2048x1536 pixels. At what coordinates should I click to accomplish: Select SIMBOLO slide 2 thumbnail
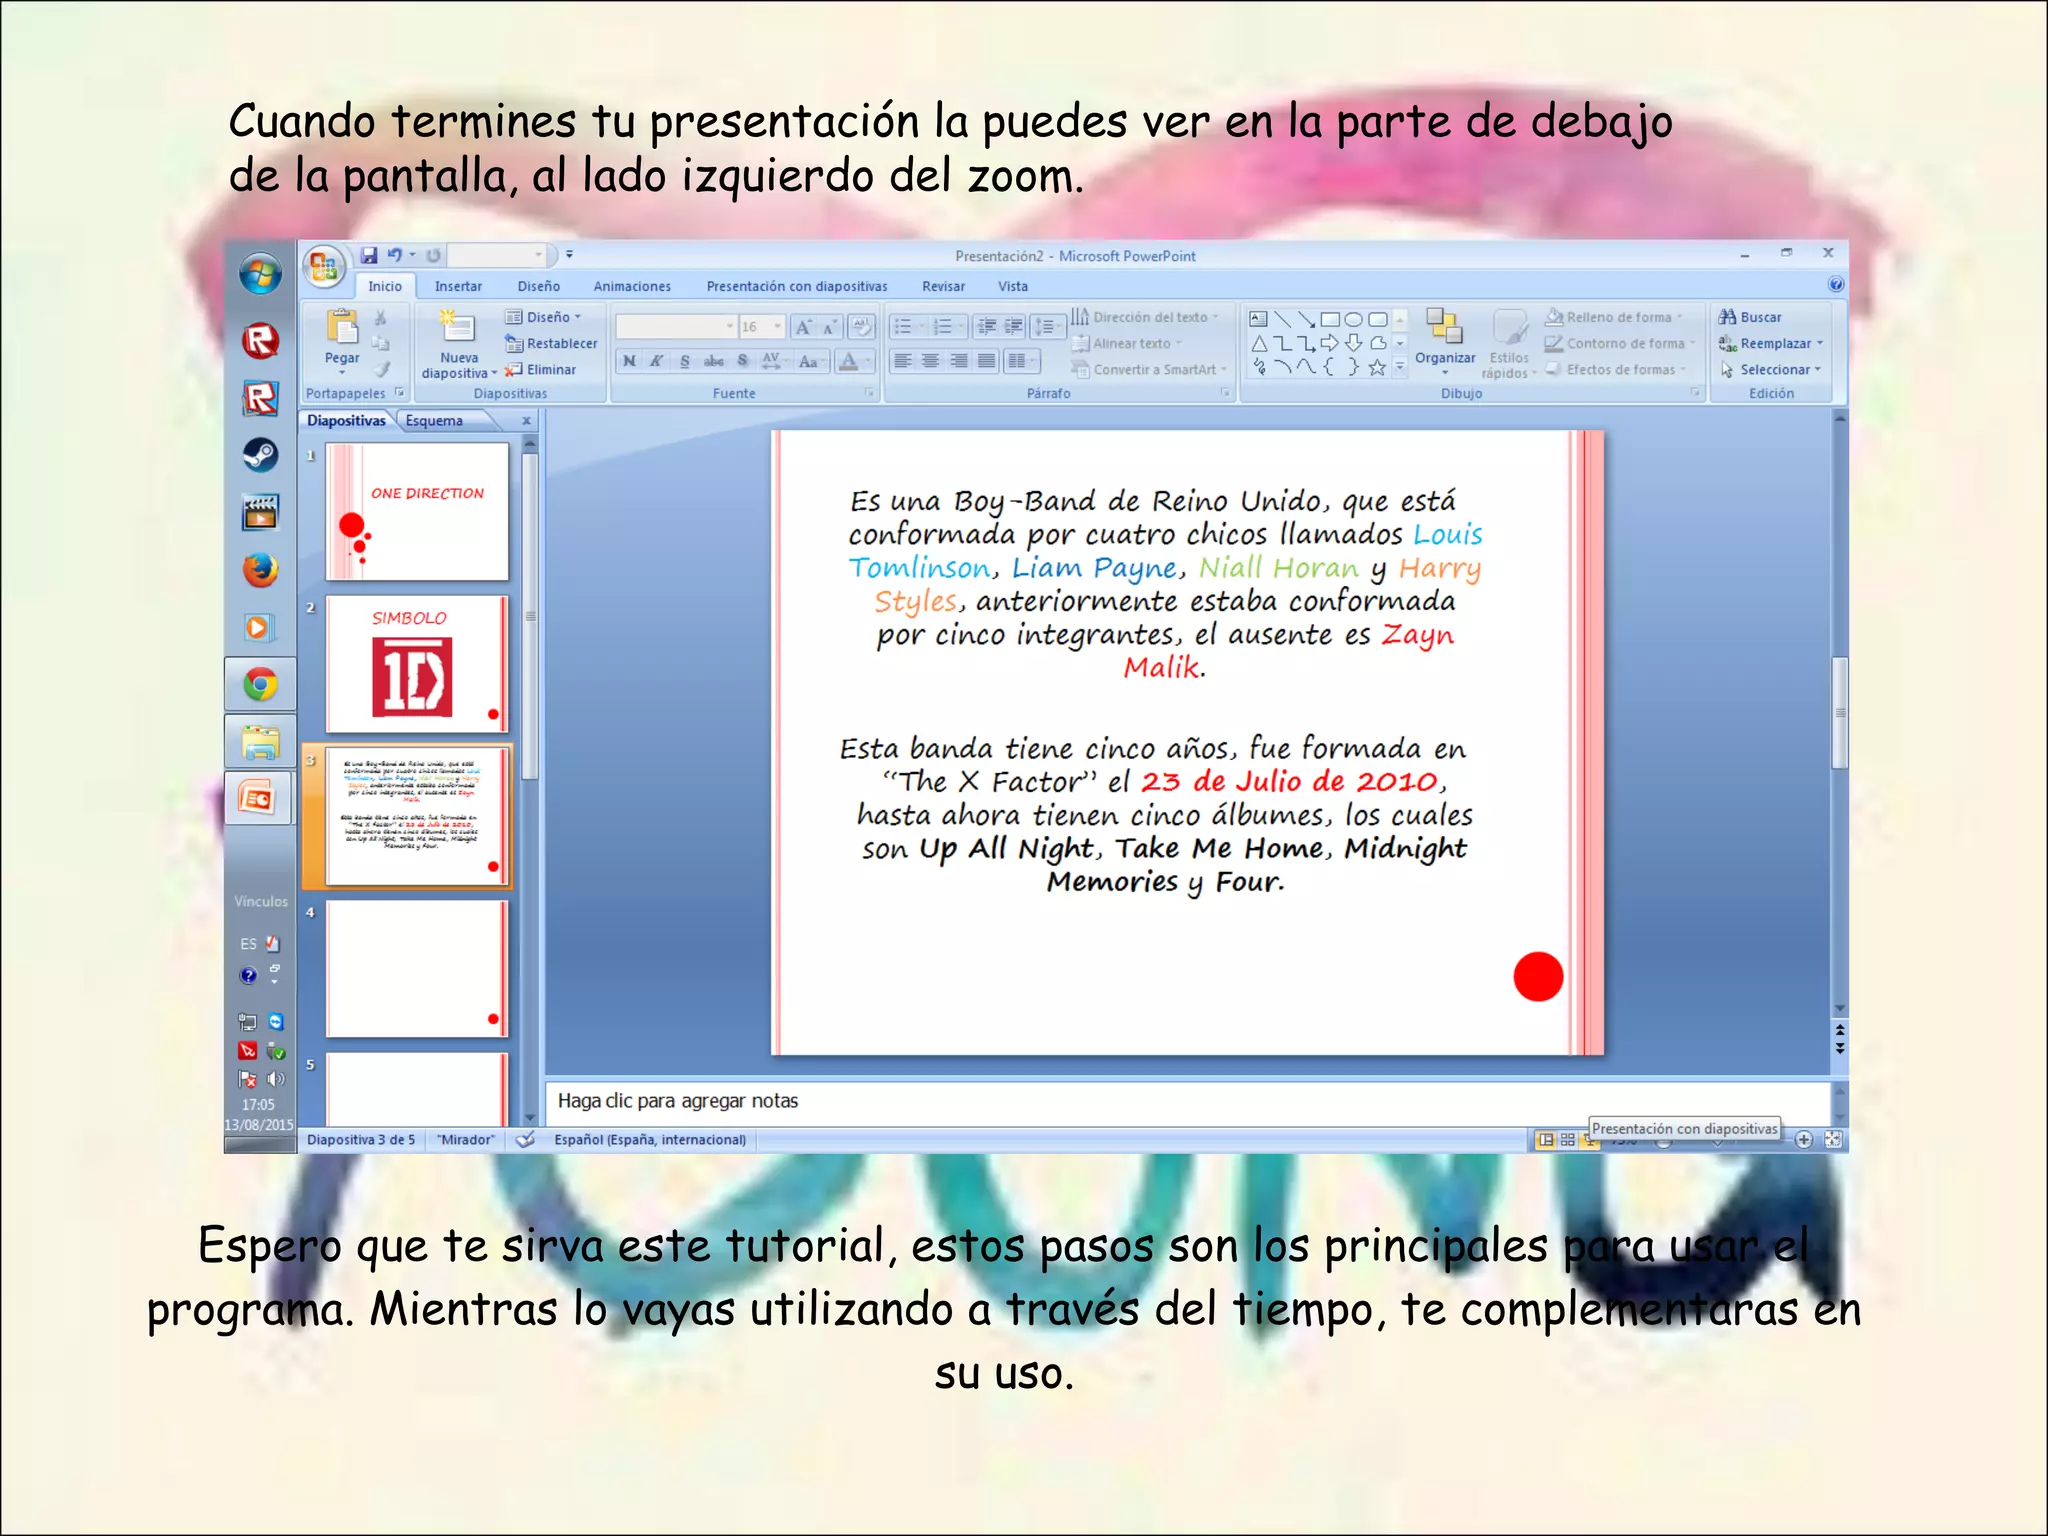[x=417, y=664]
